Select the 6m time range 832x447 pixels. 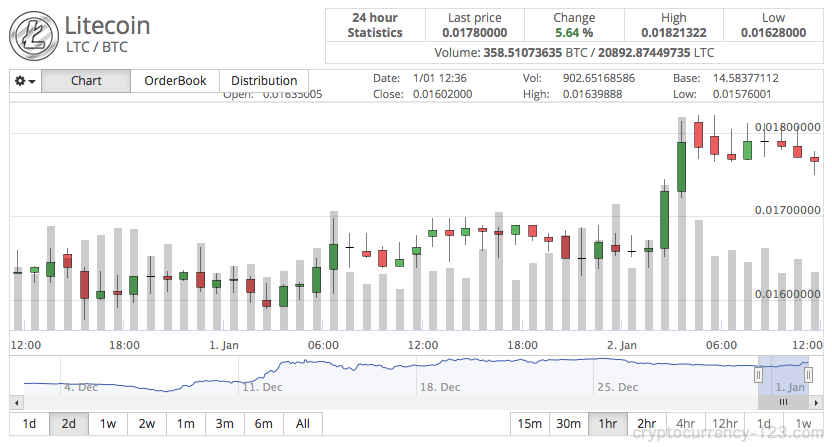pyautogui.click(x=264, y=424)
